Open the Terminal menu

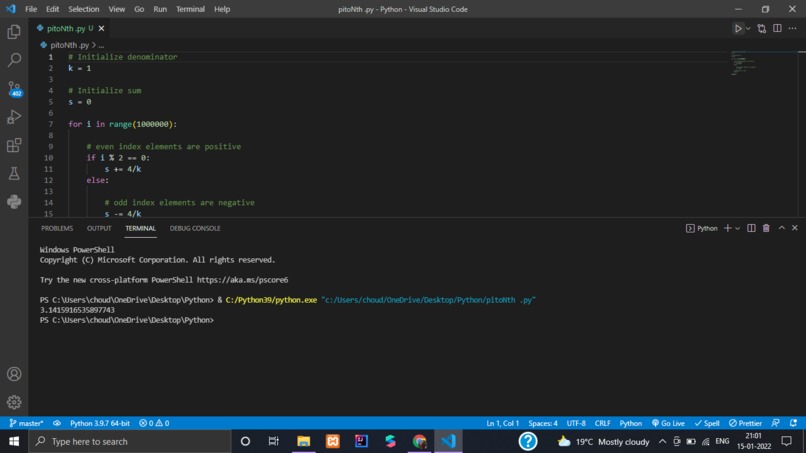[x=190, y=9]
